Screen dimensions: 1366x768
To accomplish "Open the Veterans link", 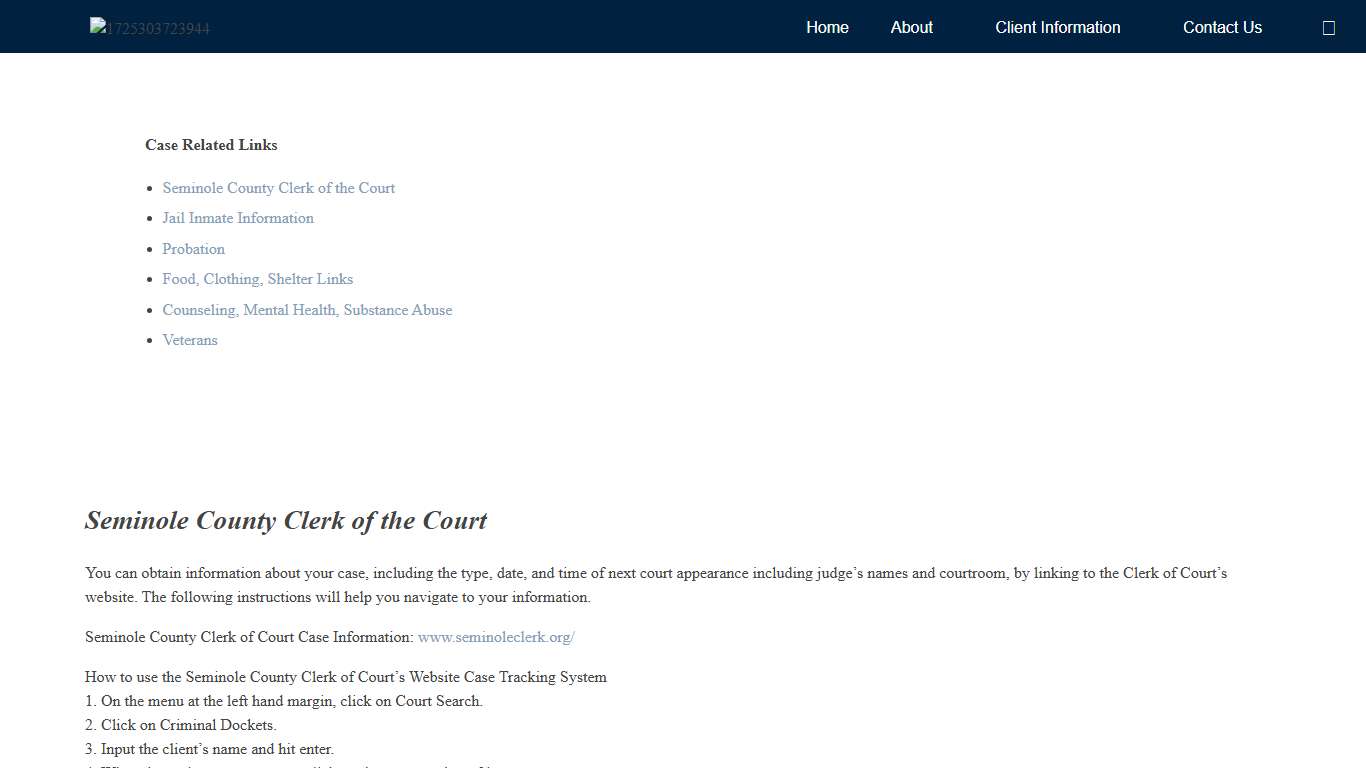I will coord(189,340).
